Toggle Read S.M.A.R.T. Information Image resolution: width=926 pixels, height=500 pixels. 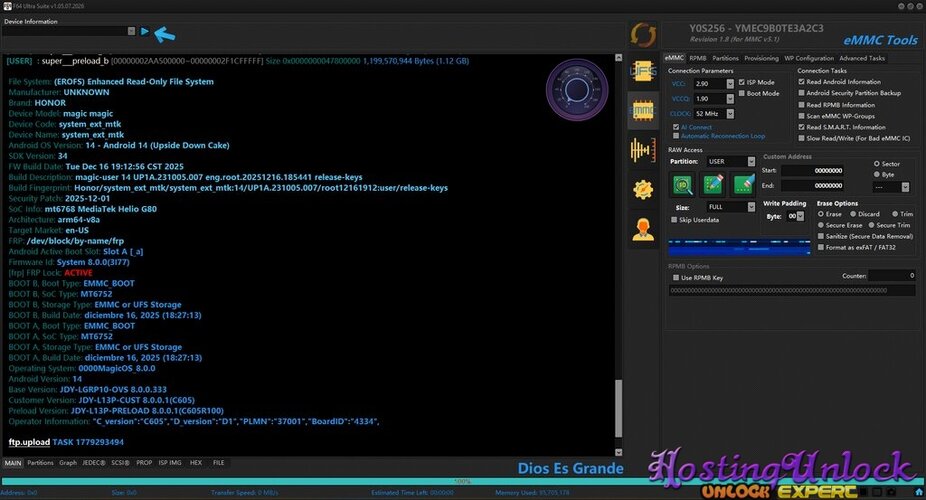(x=801, y=127)
